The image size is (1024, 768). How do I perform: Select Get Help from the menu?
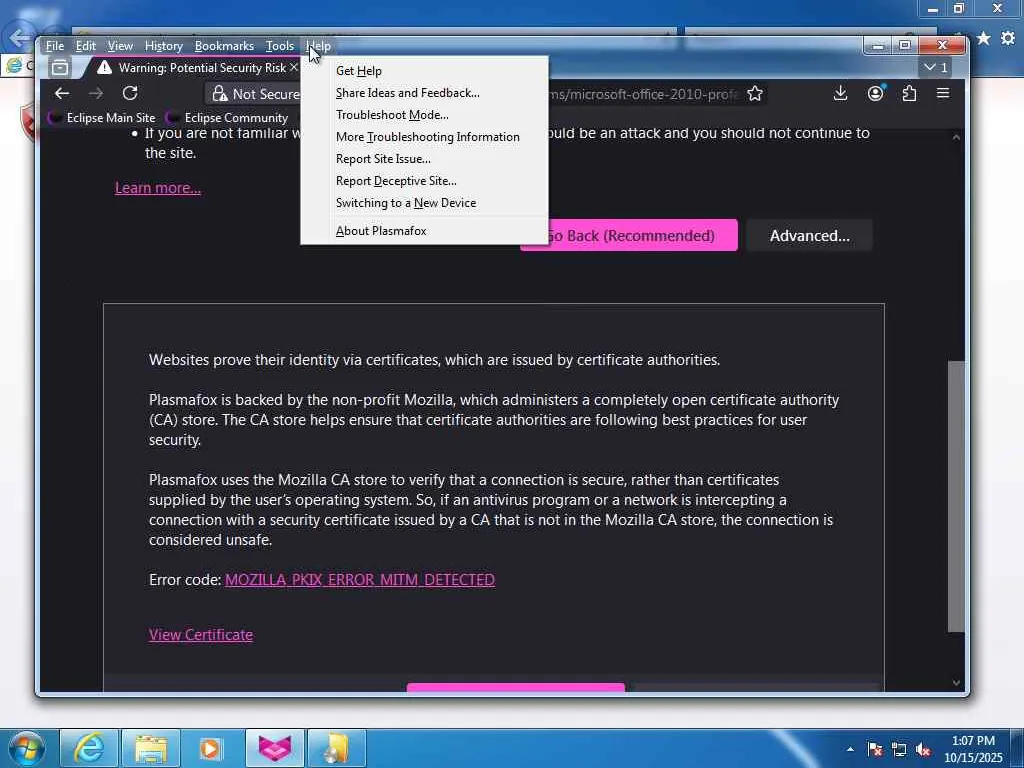pyautogui.click(x=424, y=71)
